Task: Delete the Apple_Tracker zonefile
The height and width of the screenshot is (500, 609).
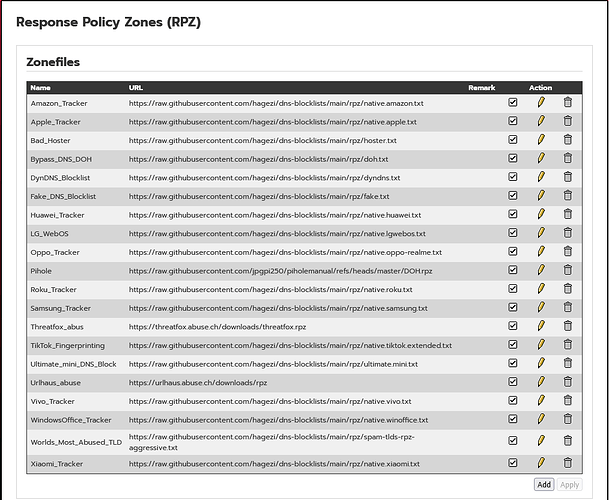Action: point(567,121)
